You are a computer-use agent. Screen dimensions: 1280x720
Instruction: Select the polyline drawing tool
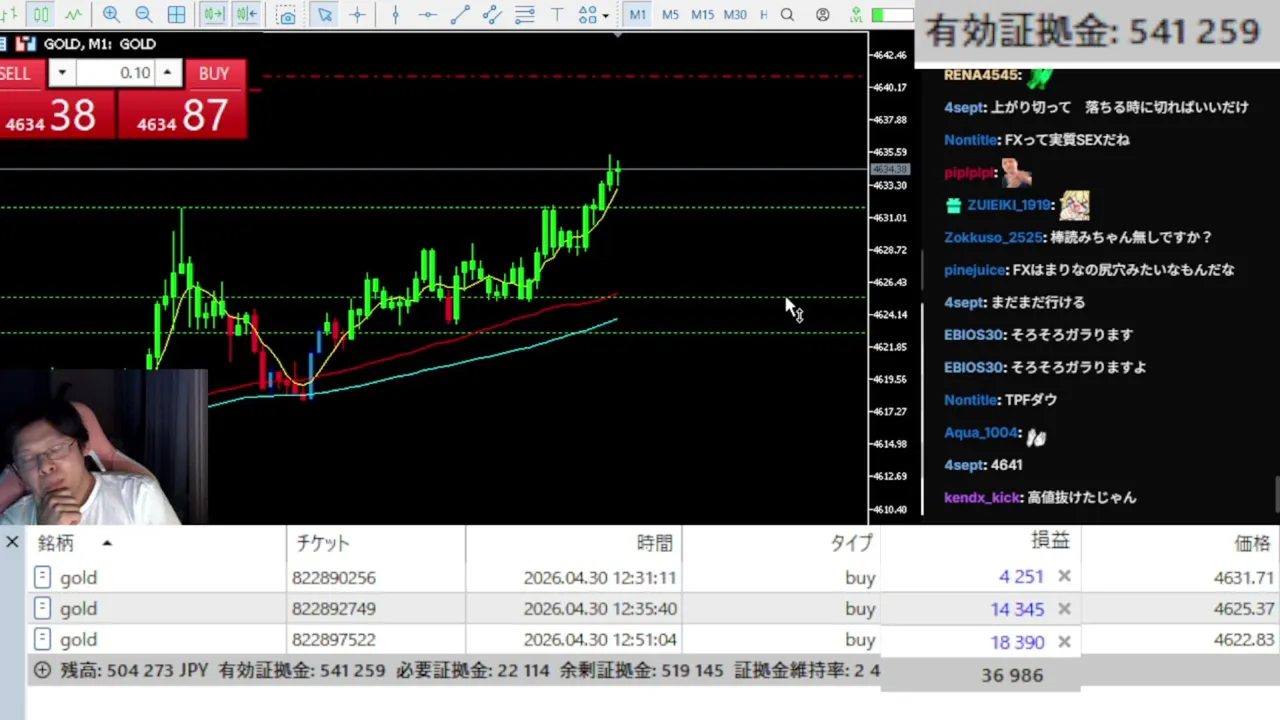[x=491, y=15]
